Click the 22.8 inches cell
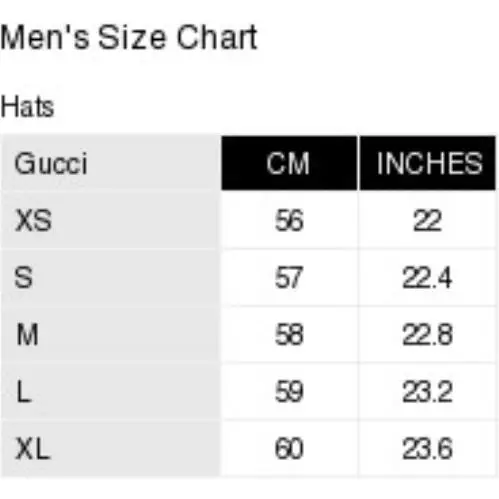The image size is (499, 499). [x=428, y=334]
